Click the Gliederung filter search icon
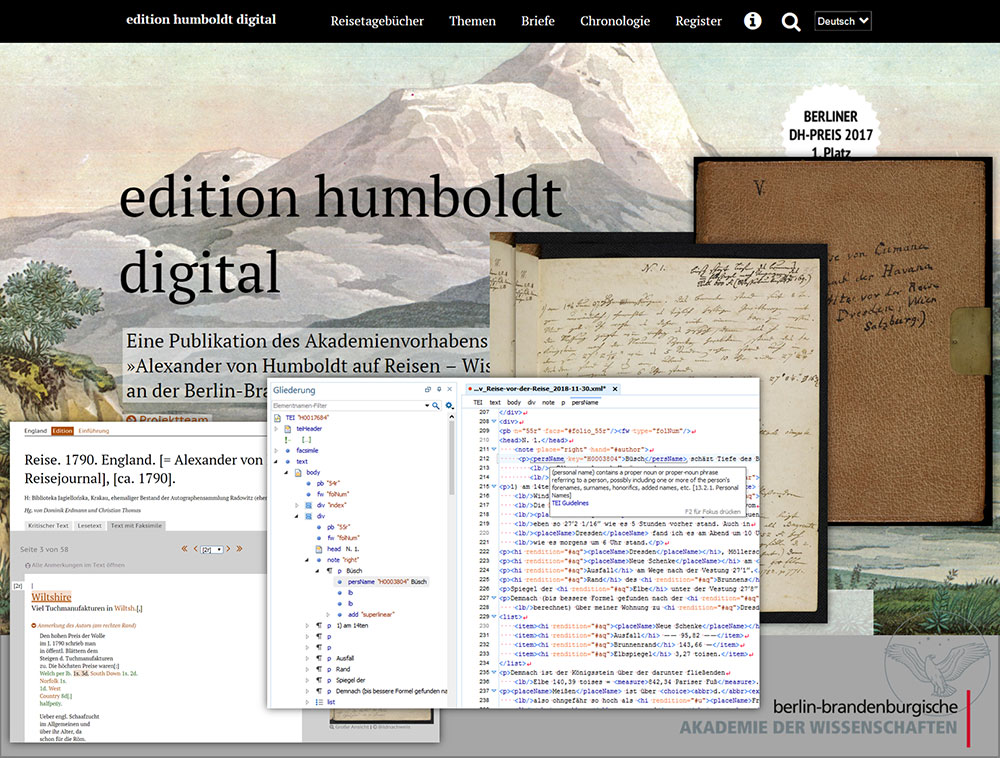The width and height of the screenshot is (1000, 758). click(436, 405)
